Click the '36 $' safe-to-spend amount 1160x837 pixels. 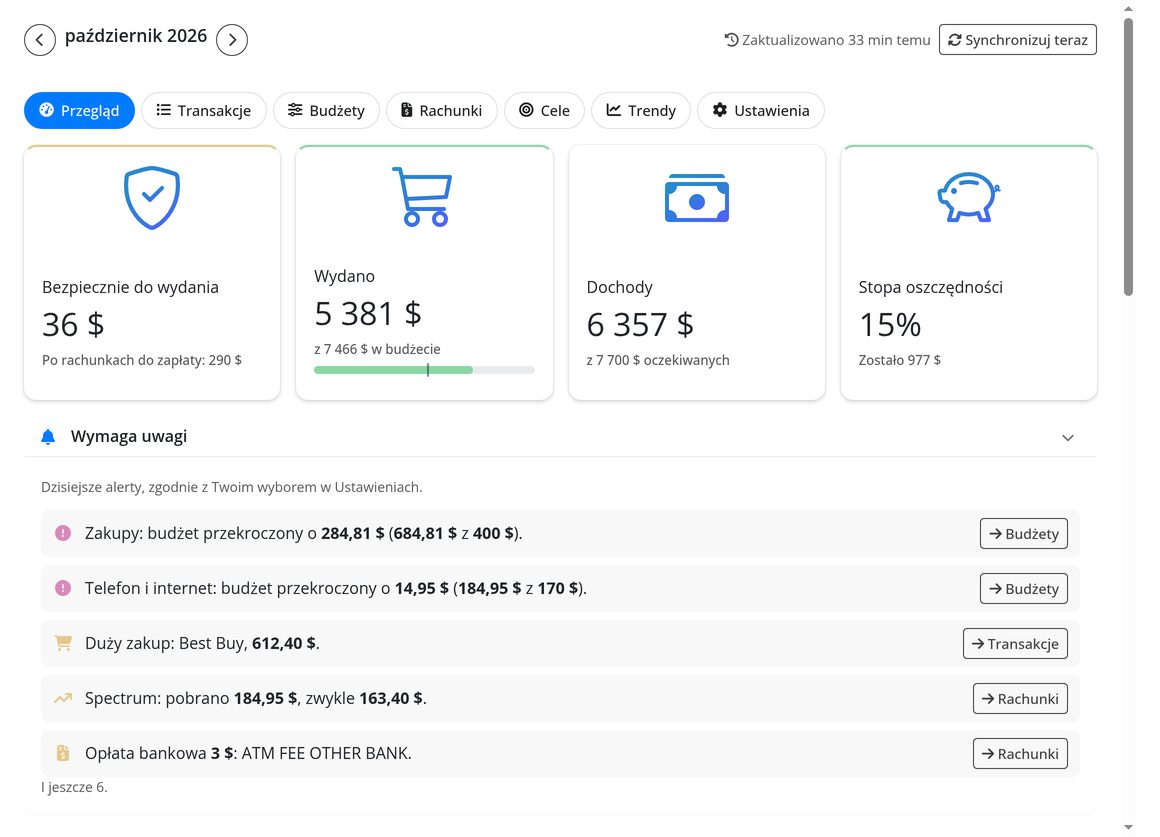(x=73, y=324)
